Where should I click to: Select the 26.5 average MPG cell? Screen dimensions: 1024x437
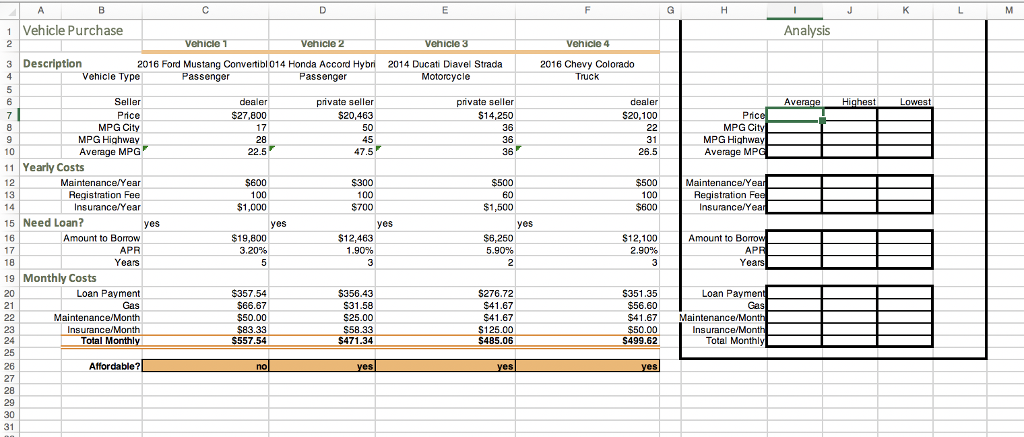pyautogui.click(x=588, y=152)
